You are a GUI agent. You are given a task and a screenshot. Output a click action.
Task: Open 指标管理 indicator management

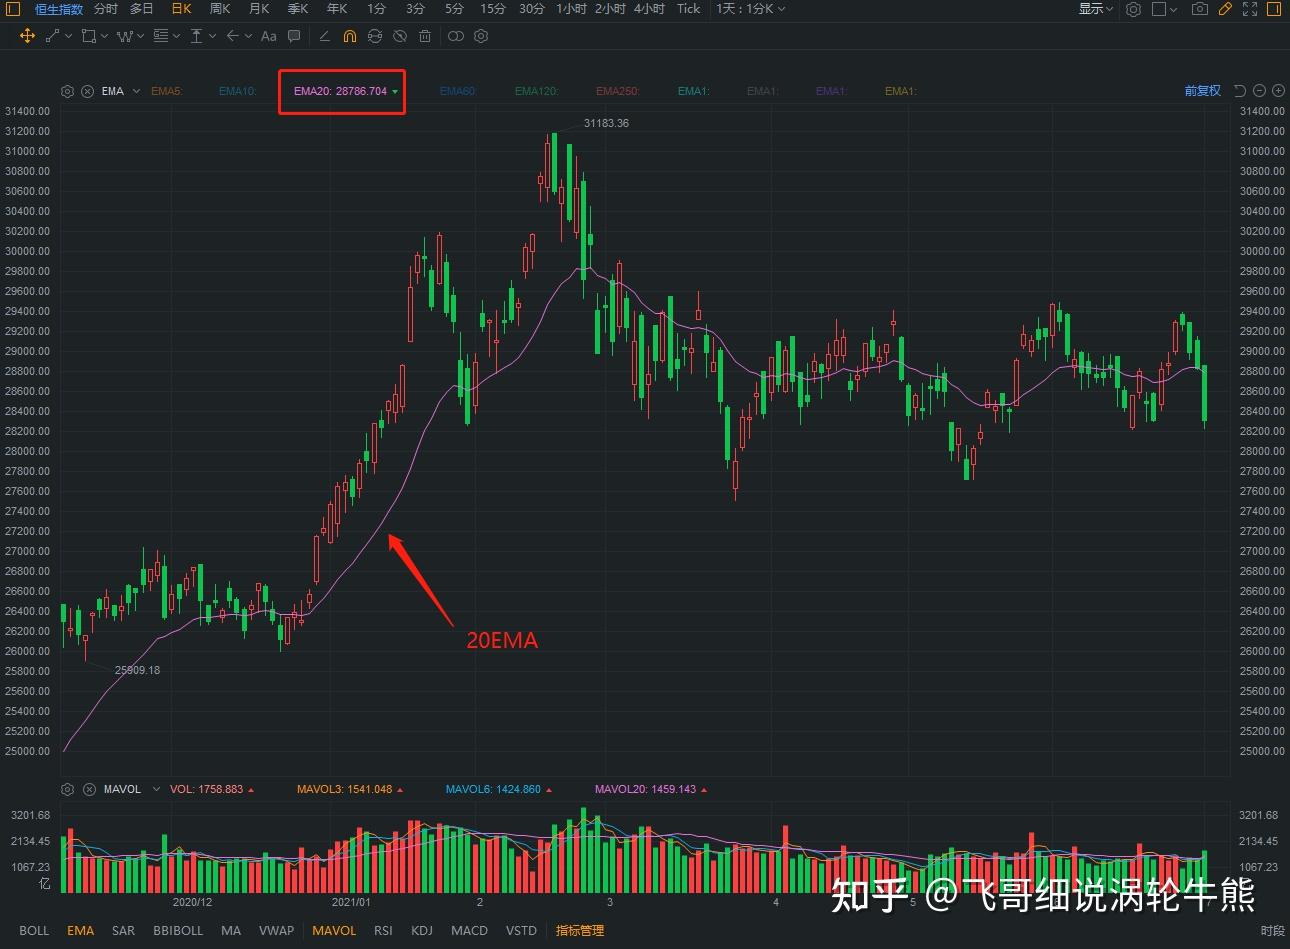[x=580, y=930]
